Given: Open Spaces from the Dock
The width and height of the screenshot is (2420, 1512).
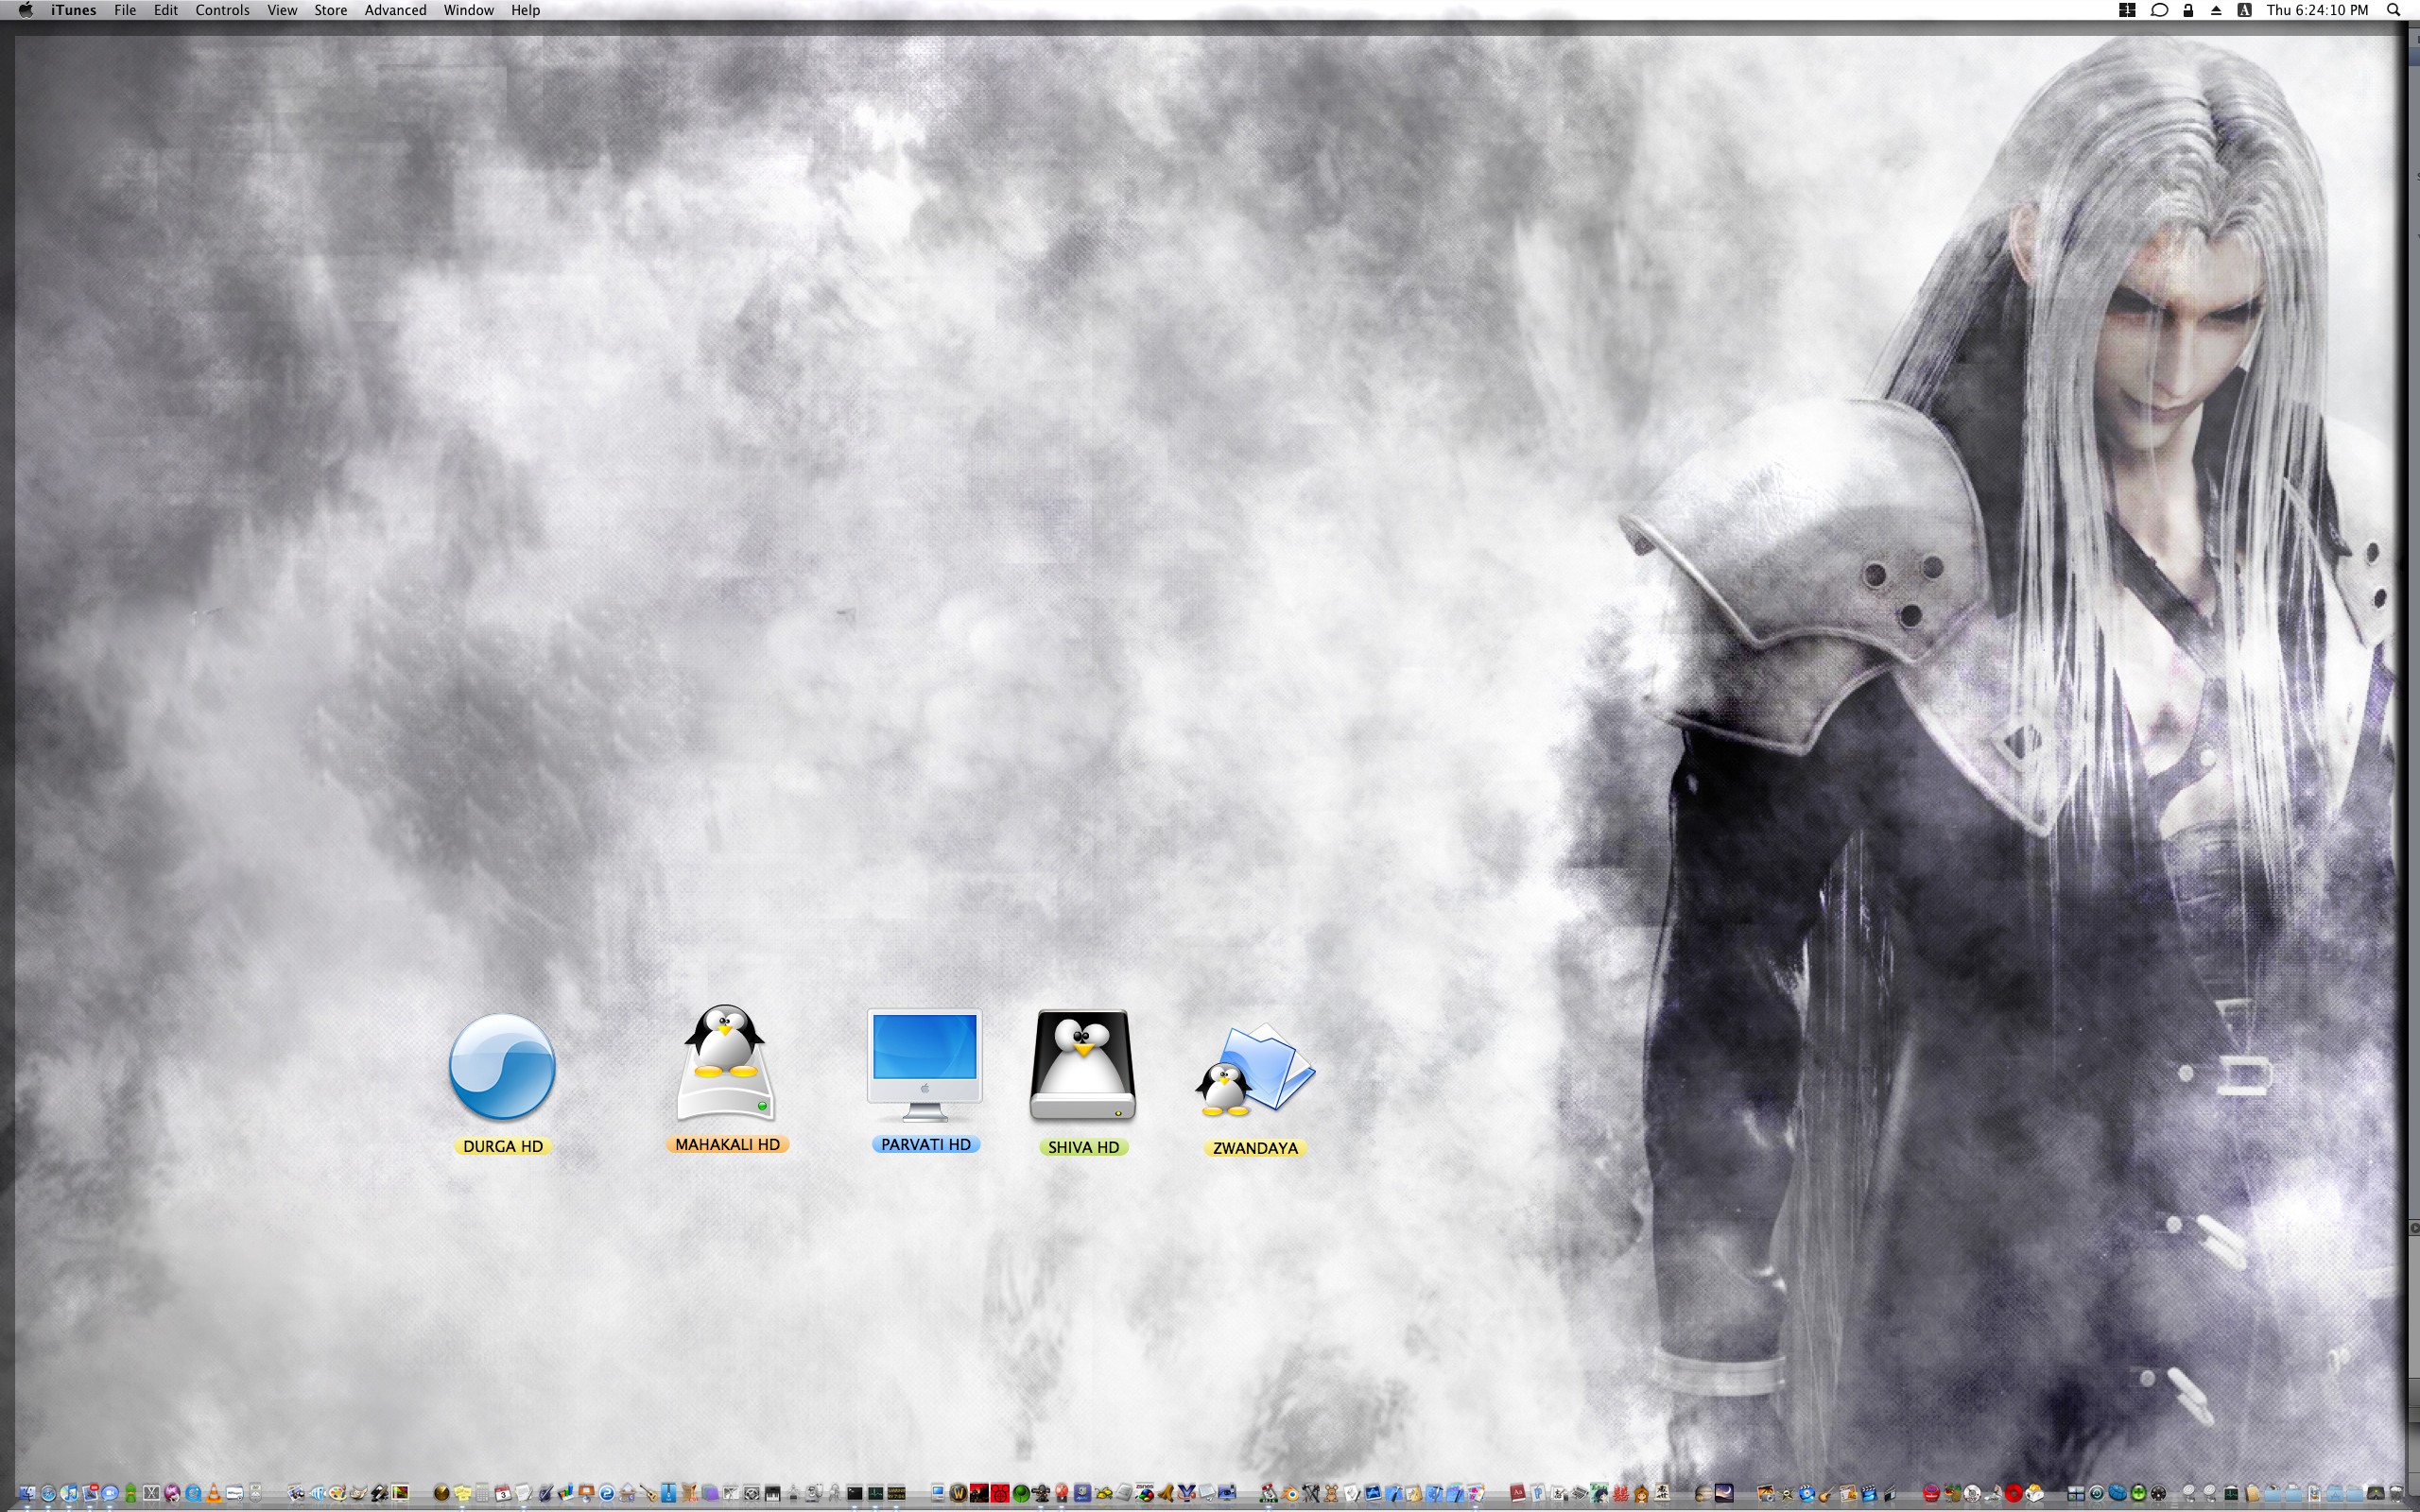Looking at the screenshot, I should click(2076, 1493).
